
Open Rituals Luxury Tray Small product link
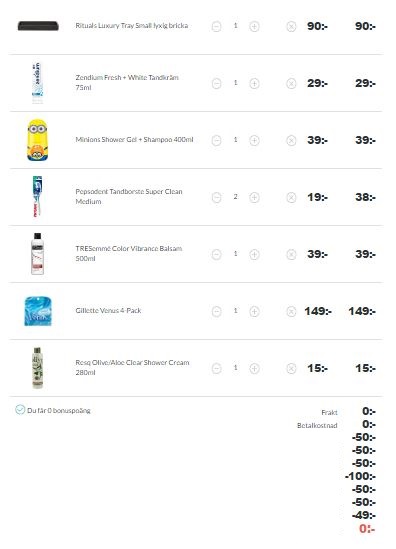click(x=132, y=26)
